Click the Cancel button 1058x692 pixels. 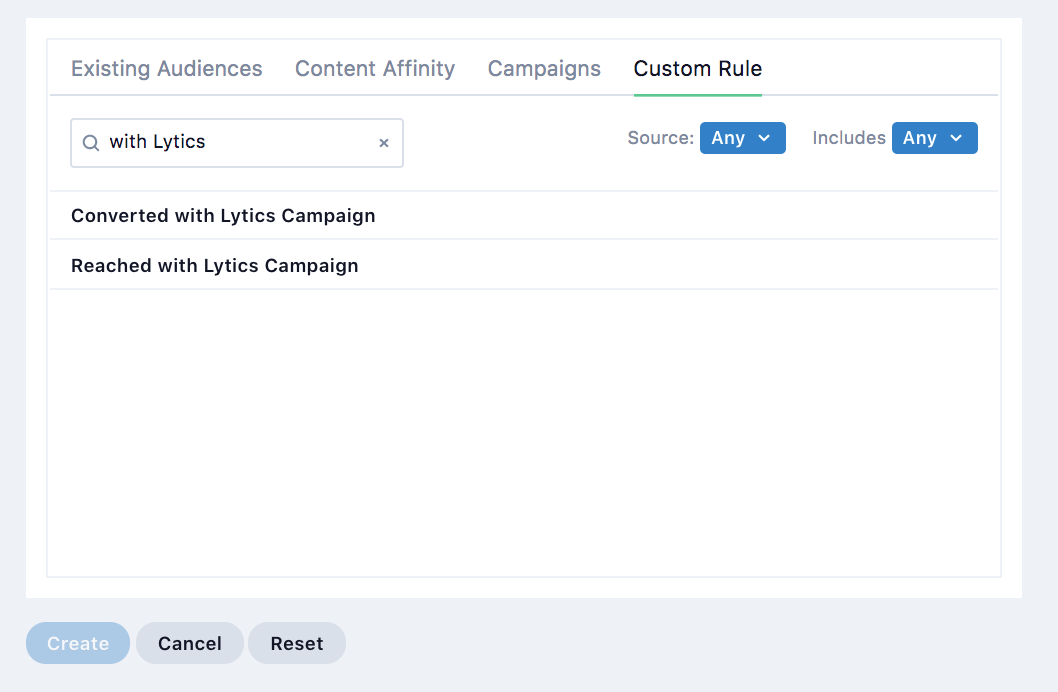[x=190, y=643]
